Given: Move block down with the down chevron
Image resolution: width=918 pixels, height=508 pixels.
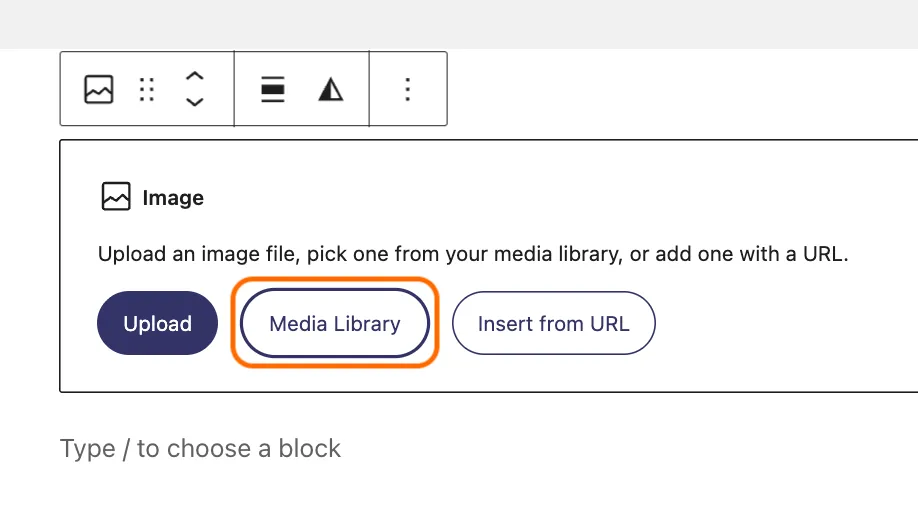Looking at the screenshot, I should [194, 102].
